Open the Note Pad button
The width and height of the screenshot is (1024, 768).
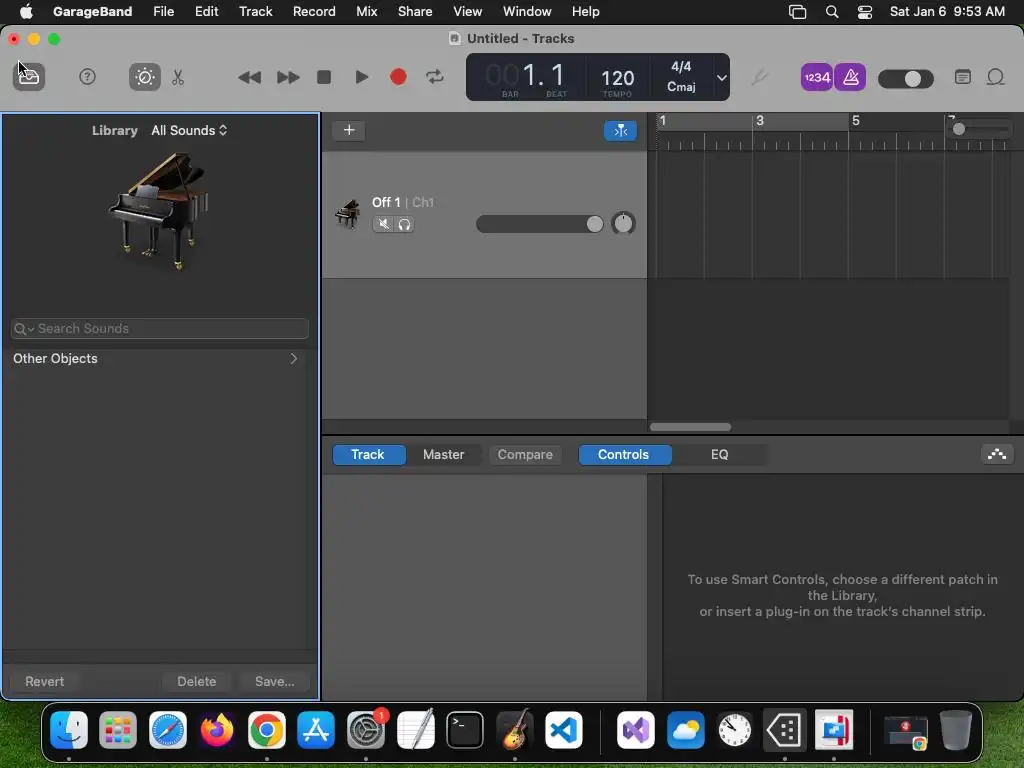pos(963,77)
